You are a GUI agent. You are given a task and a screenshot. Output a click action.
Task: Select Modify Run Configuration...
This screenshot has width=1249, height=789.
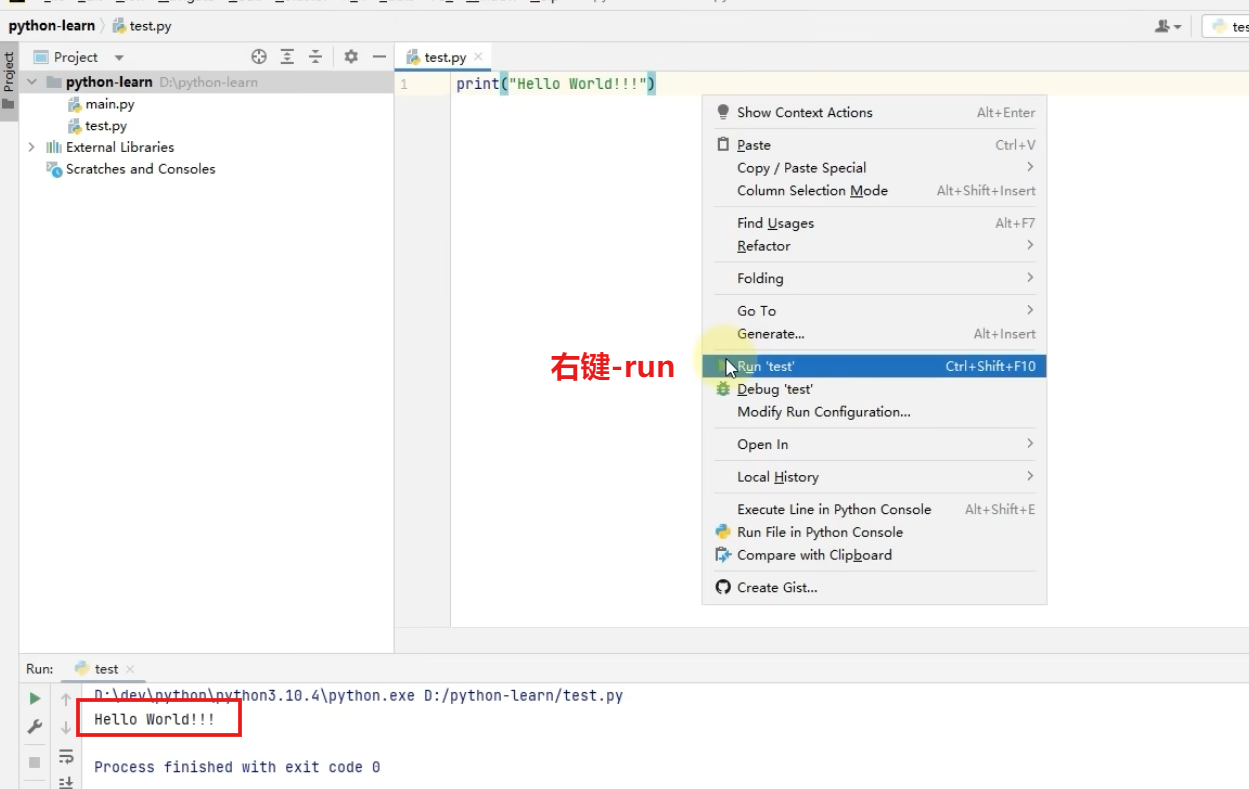874,412
